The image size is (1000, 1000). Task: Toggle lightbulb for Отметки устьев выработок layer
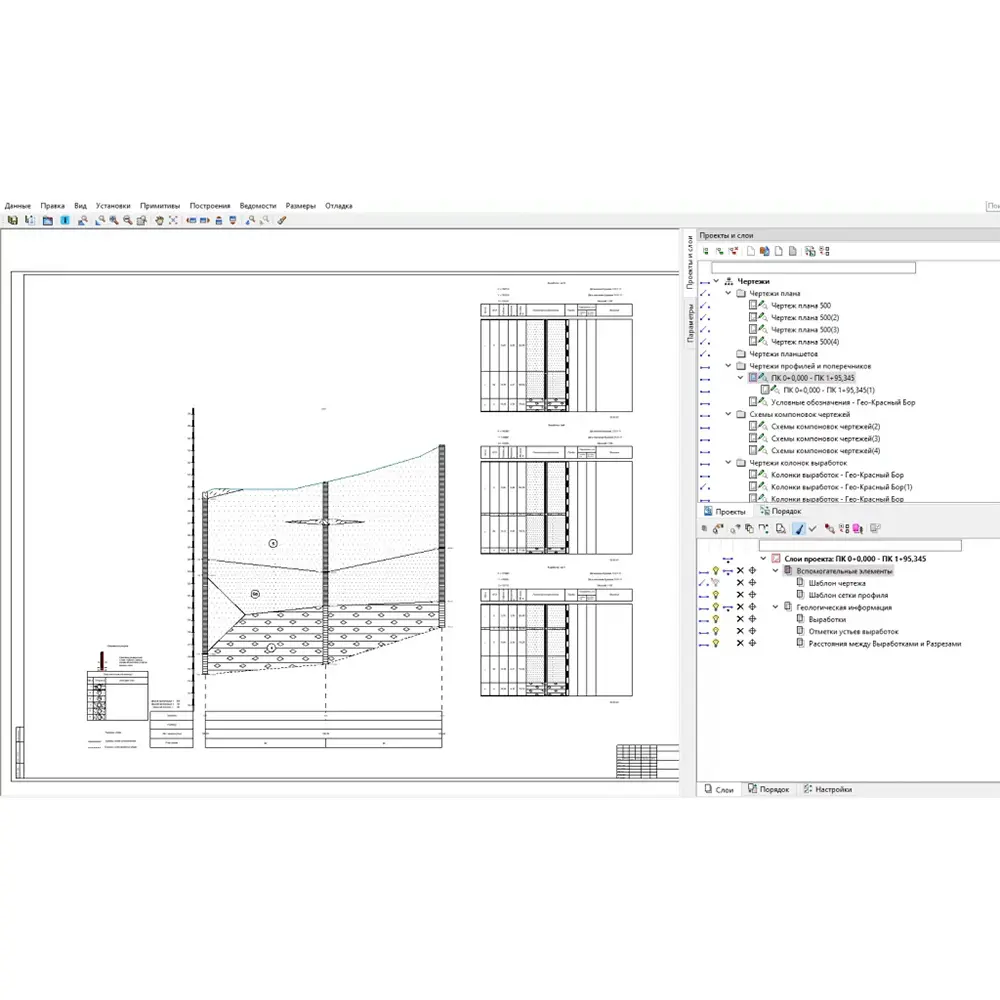pos(716,631)
